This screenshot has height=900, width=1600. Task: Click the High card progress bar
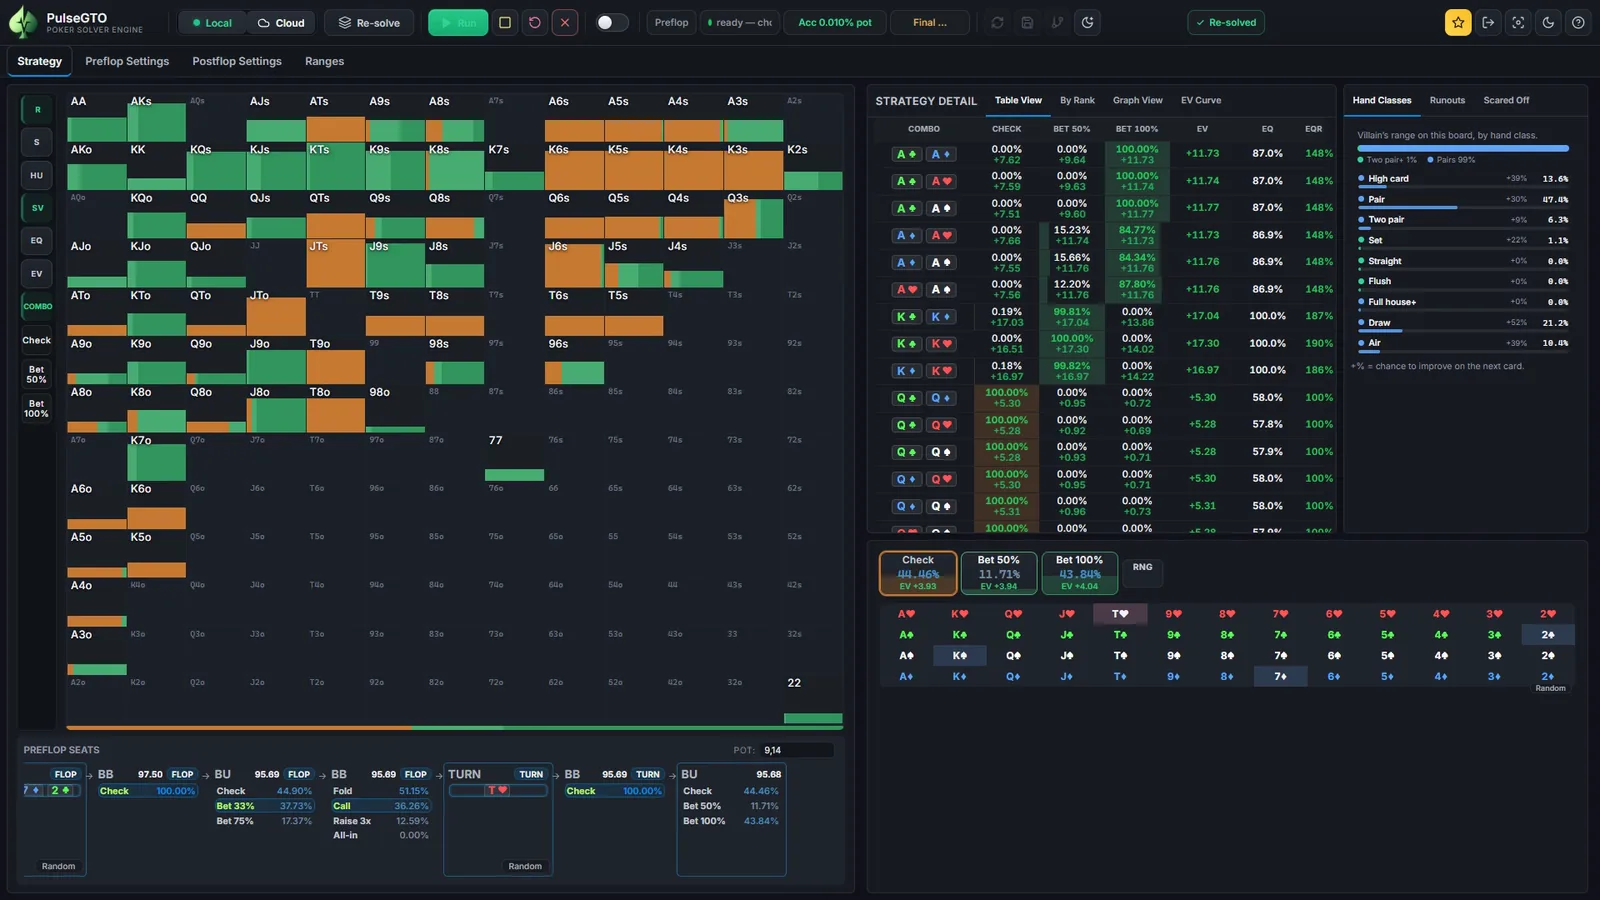[1462, 187]
